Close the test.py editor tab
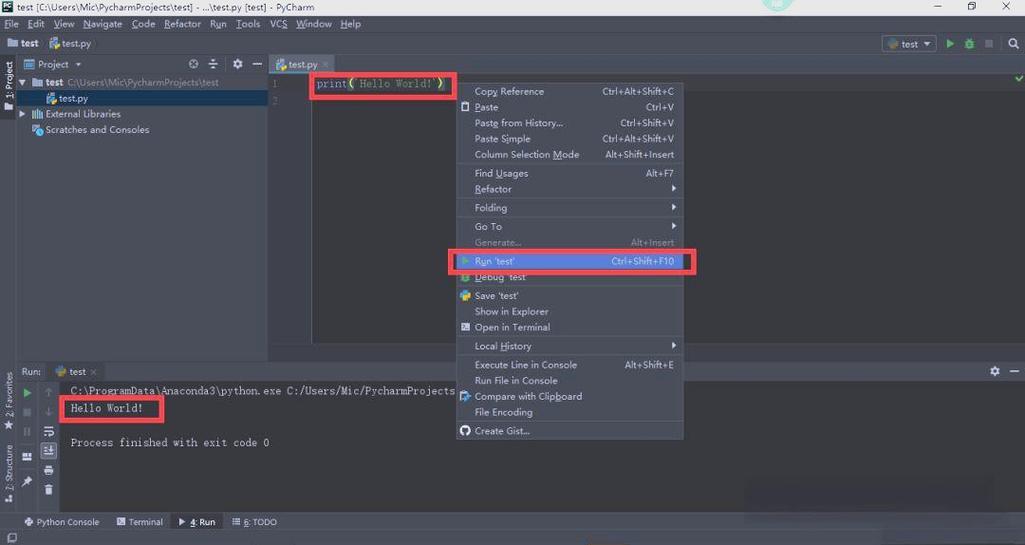This screenshot has width=1025, height=545. point(326,65)
